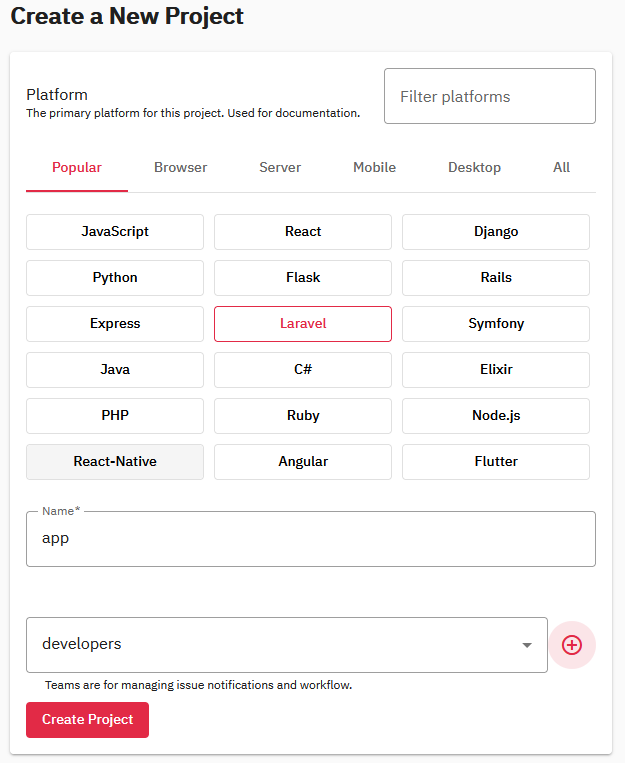Image resolution: width=625 pixels, height=763 pixels.
Task: Show All platforms tab
Action: (x=561, y=167)
